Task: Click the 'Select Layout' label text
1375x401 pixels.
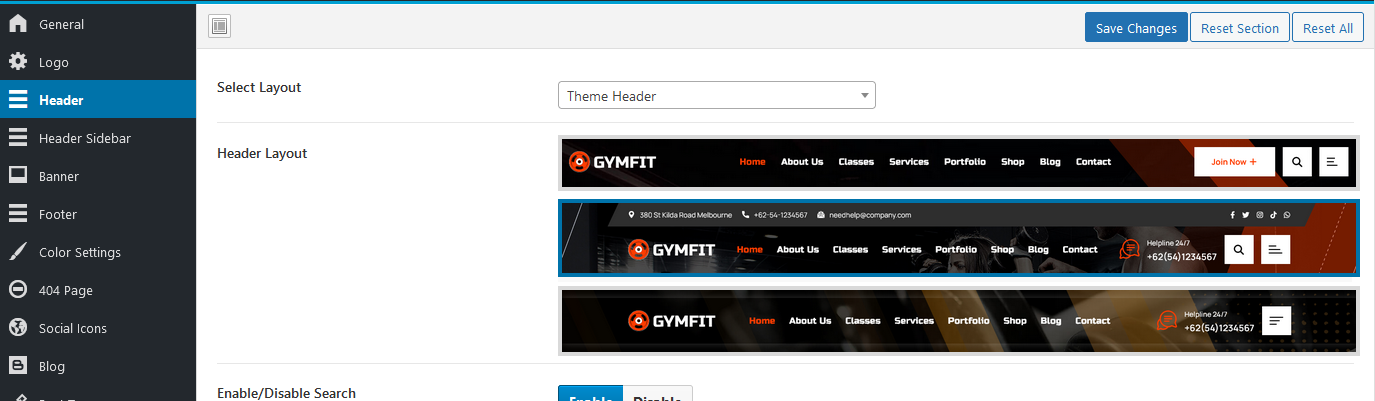Action: (259, 87)
